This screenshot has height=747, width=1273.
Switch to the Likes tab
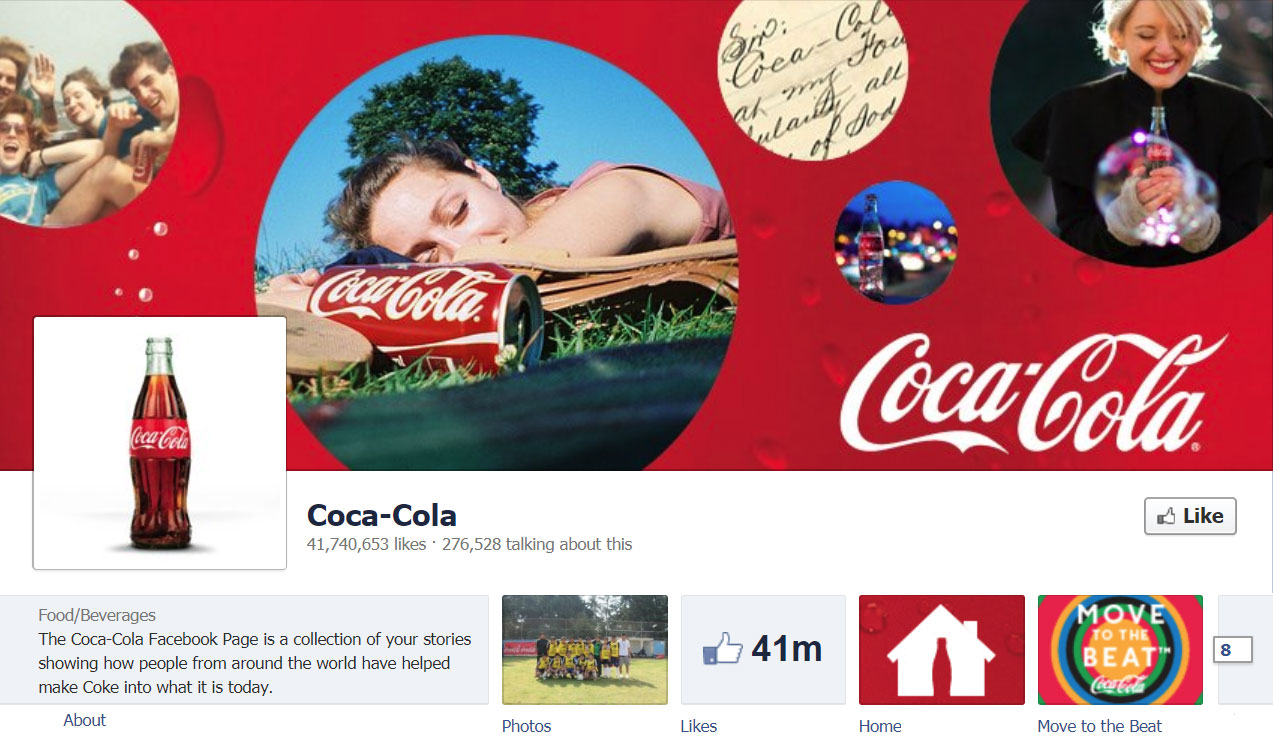click(x=698, y=726)
